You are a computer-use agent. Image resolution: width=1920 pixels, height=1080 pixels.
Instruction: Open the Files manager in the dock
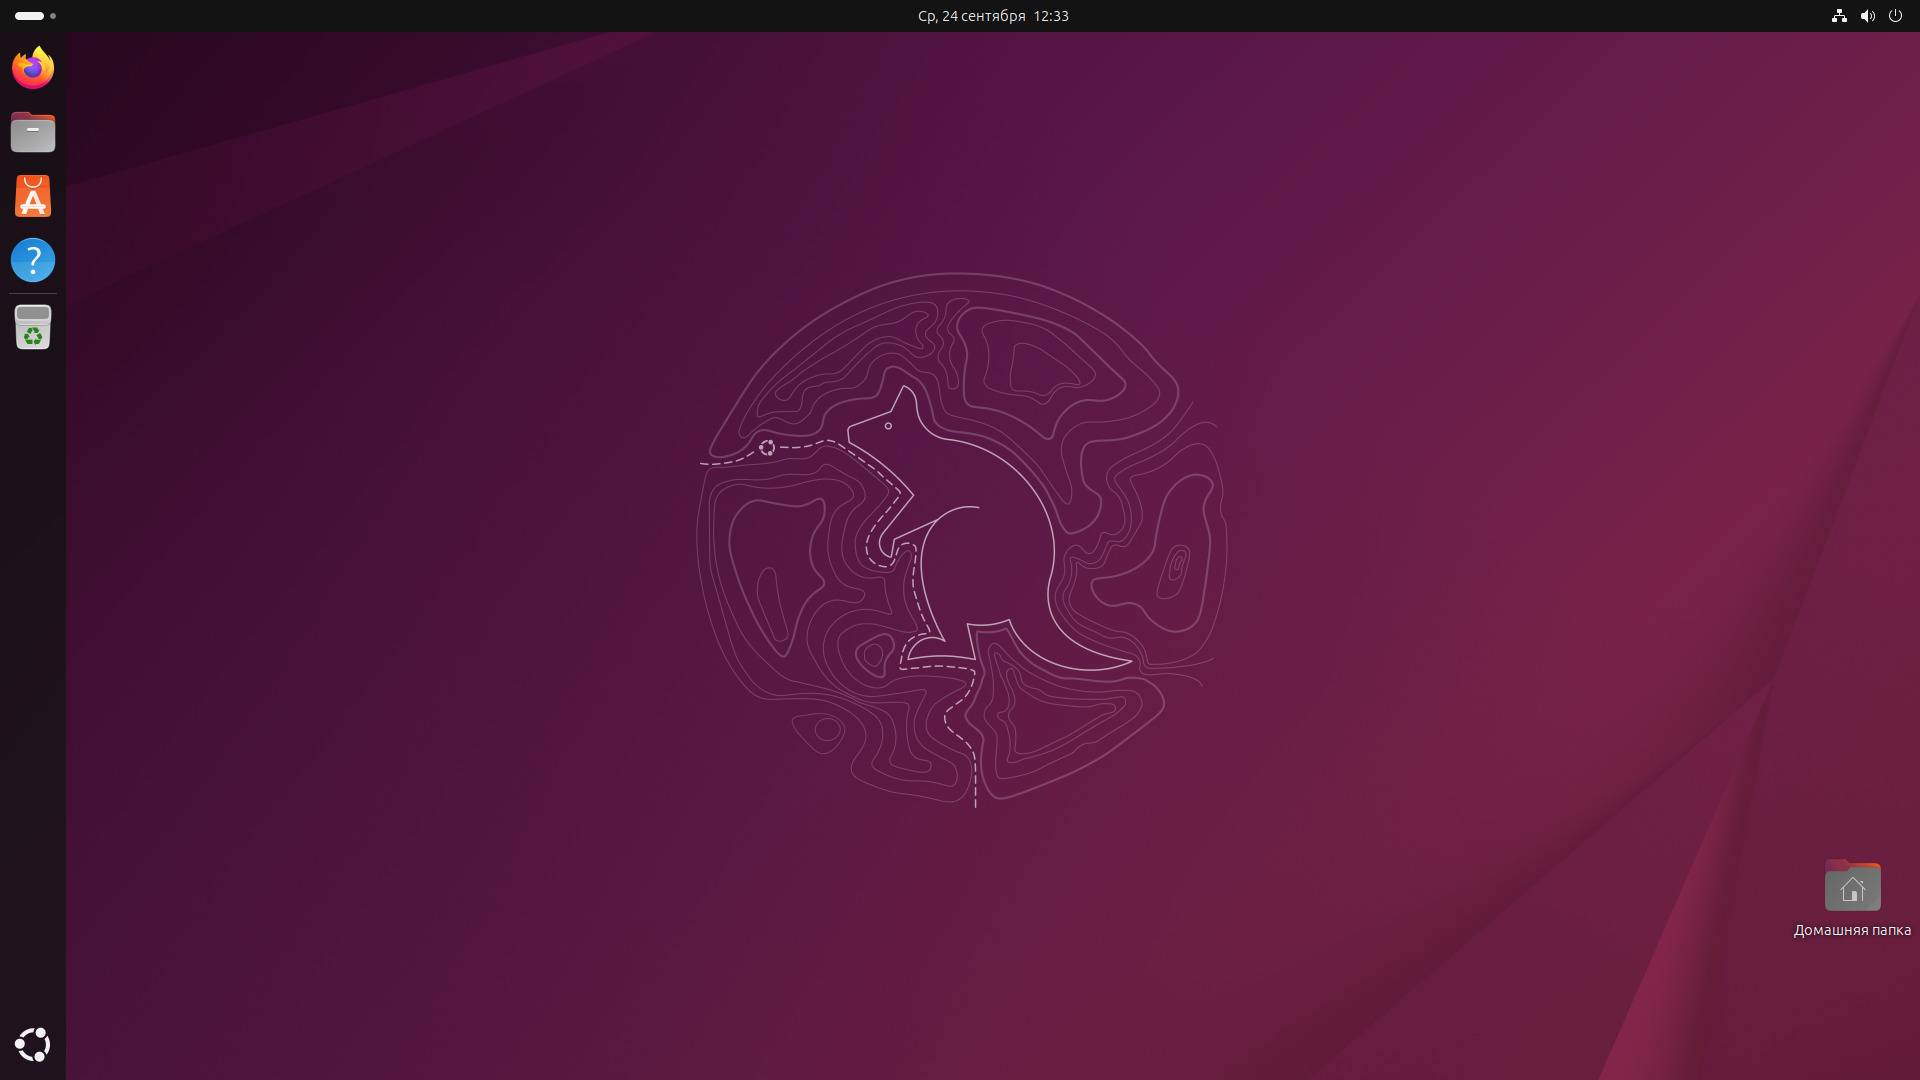(x=33, y=132)
